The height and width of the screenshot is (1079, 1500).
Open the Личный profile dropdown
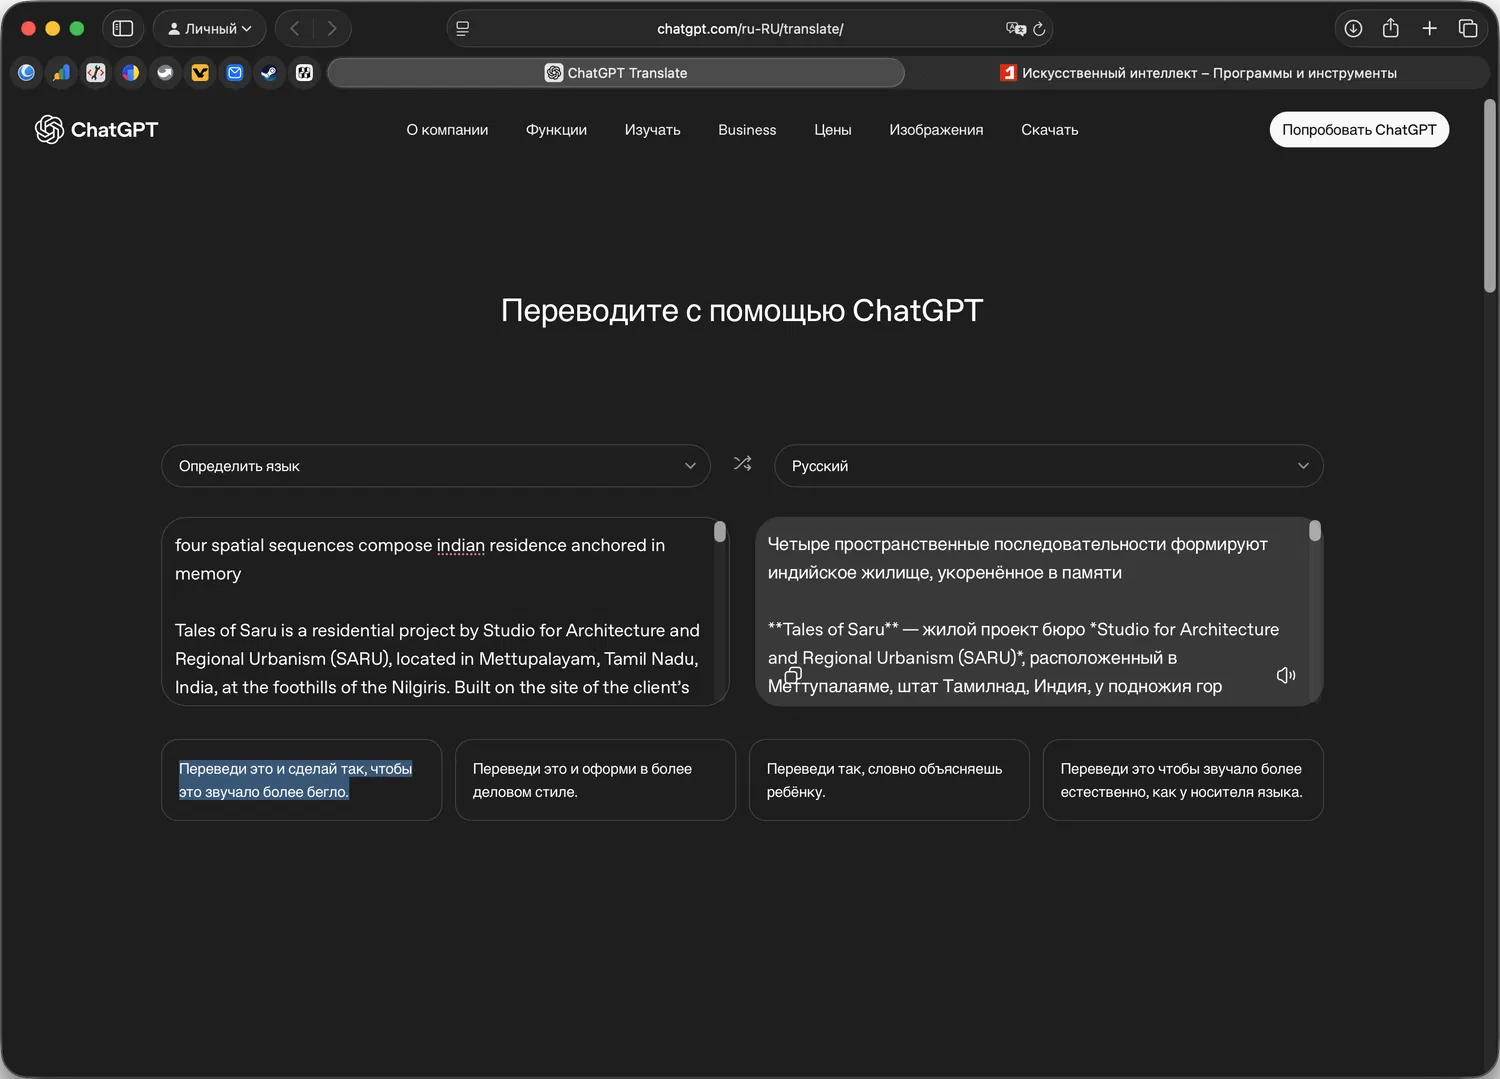point(210,29)
